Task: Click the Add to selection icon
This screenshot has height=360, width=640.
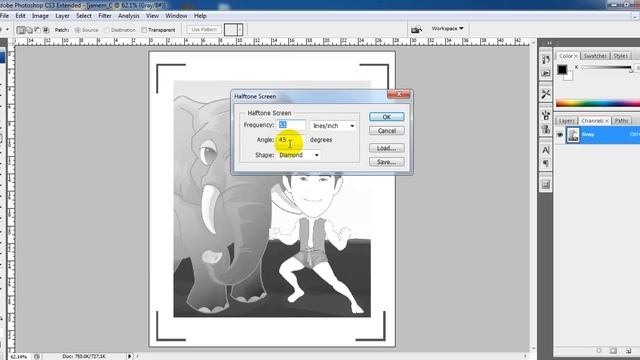Action: pyautogui.click(x=29, y=30)
